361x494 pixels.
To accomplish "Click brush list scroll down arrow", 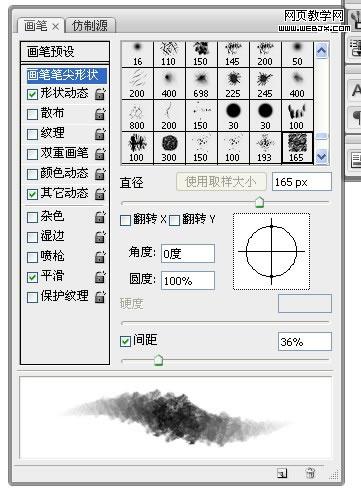I will tap(321, 156).
